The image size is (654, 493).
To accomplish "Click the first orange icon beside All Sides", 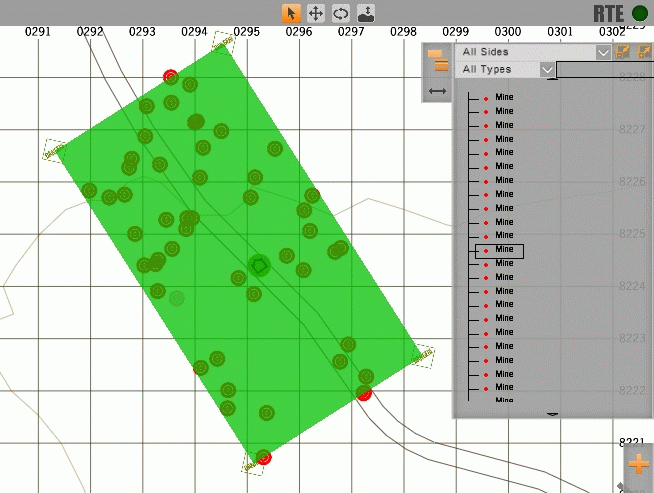I will coord(623,52).
